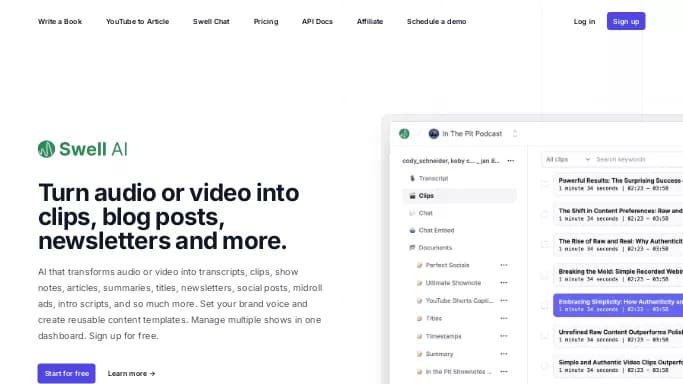Click Schedule a demo link
The image size is (683, 384).
point(436,21)
